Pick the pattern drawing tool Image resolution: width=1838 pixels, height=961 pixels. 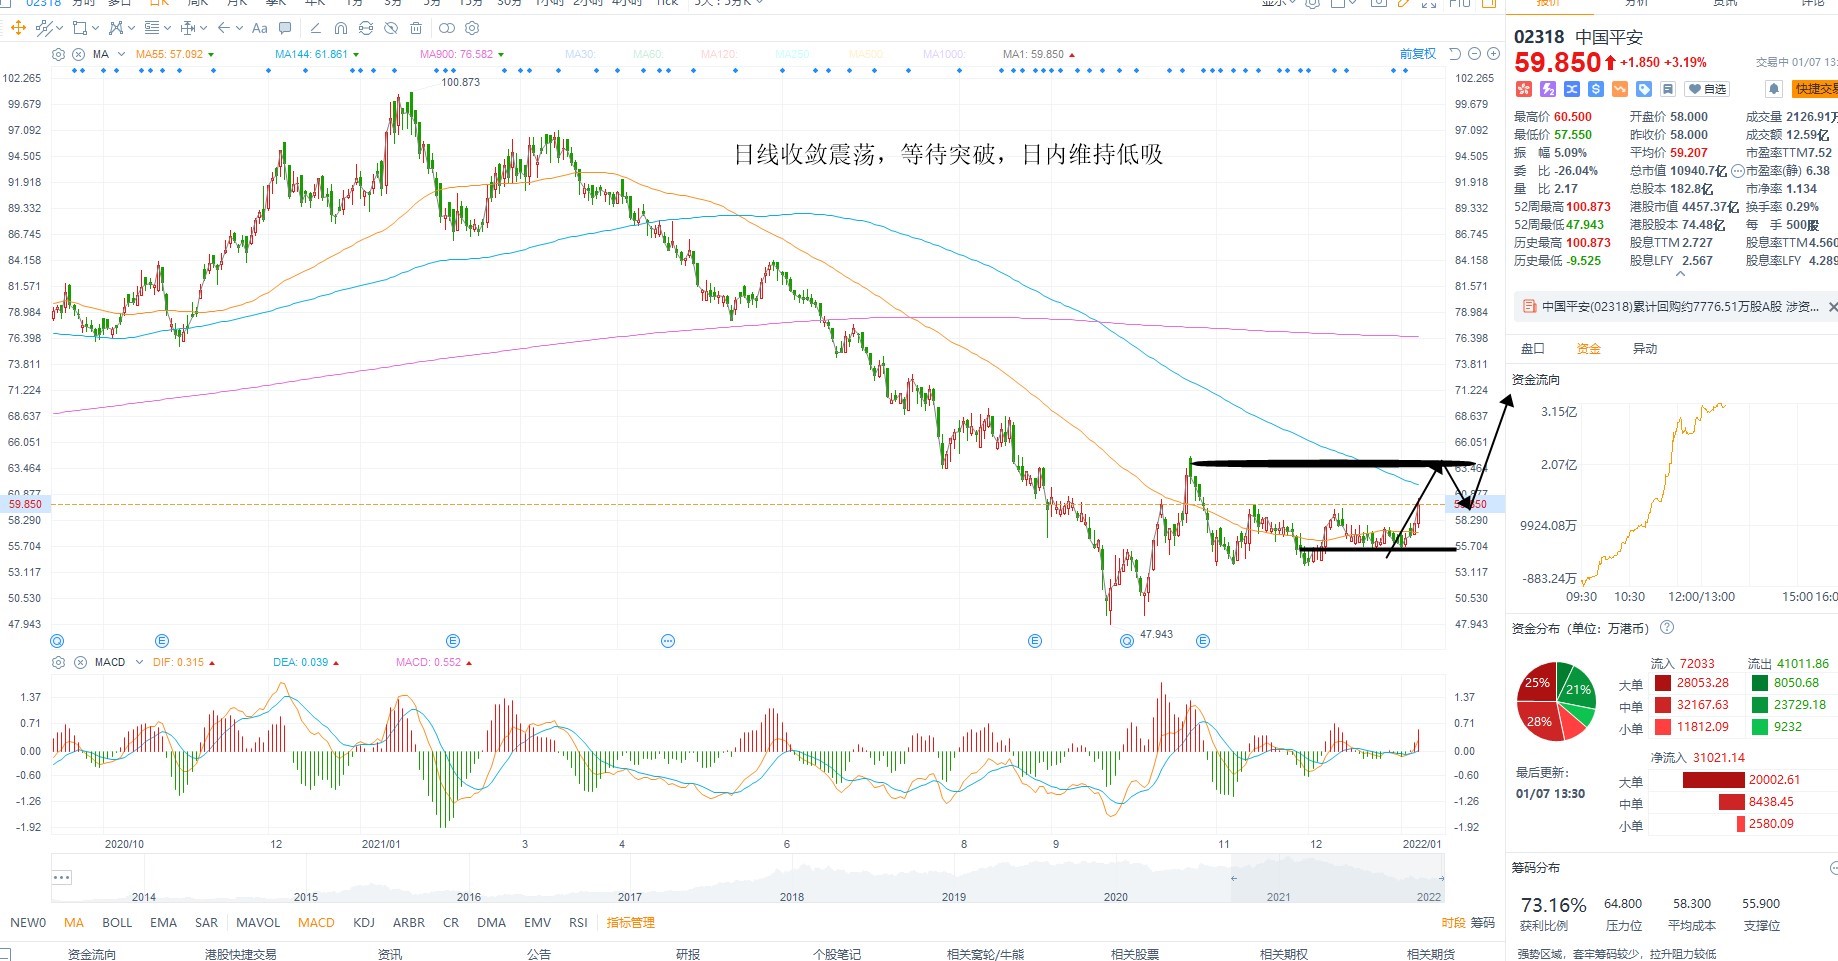116,28
